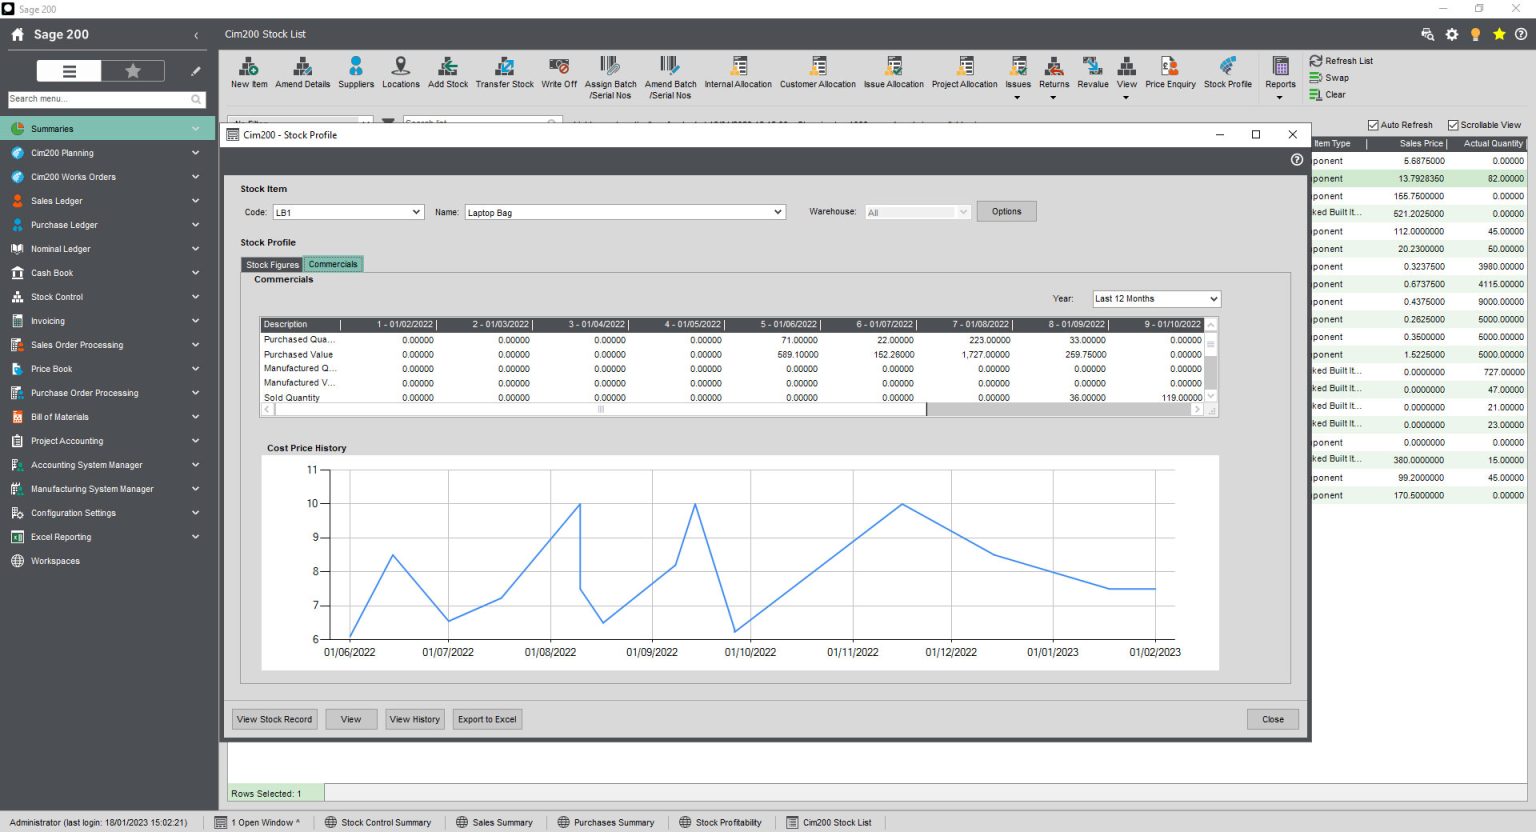Viewport: 1536px width, 832px height.
Task: Open the stock Code dropdown
Action: (417, 211)
